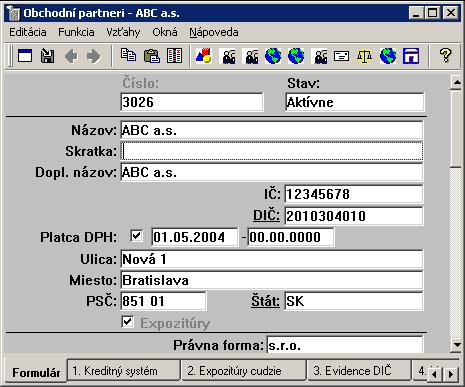Click the vertical scrollbar thumb
Screen dimensions: 465x387
pyautogui.click(x=457, y=128)
